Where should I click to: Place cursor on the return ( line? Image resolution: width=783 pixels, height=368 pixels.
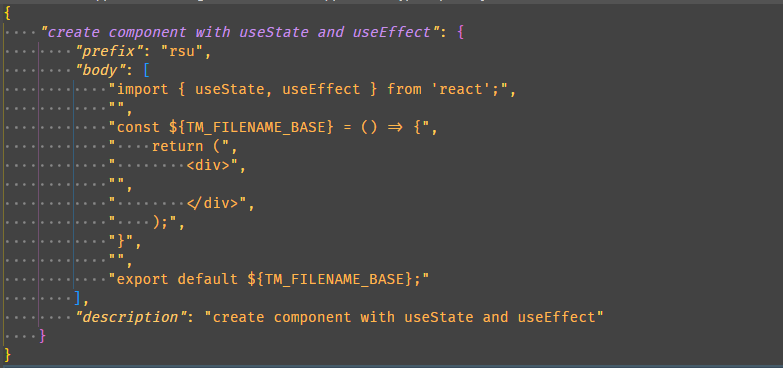tap(173, 147)
